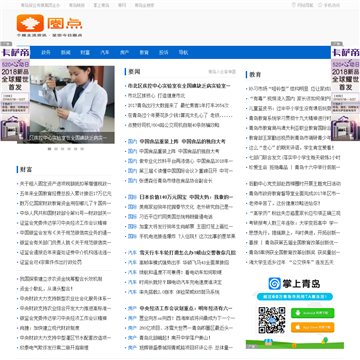Open 房产 in the blue navigation bar
Viewport: 360px width, 360px height.
point(124,52)
